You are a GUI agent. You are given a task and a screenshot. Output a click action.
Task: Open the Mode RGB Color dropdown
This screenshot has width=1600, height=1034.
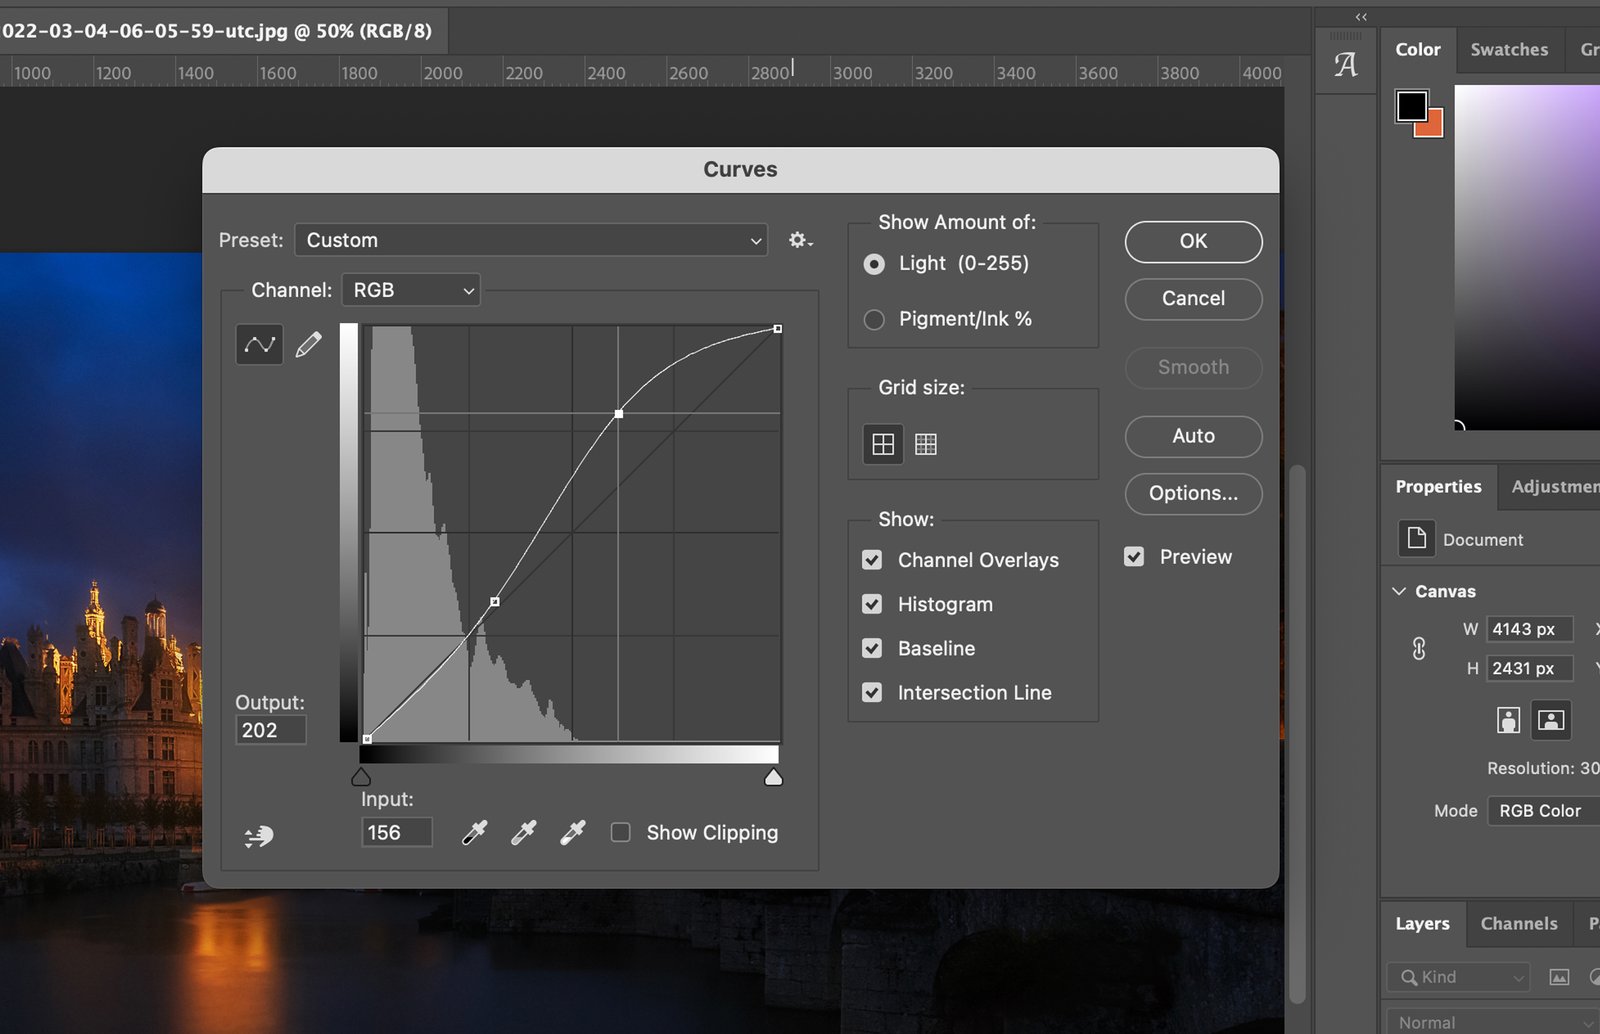[x=1542, y=811]
